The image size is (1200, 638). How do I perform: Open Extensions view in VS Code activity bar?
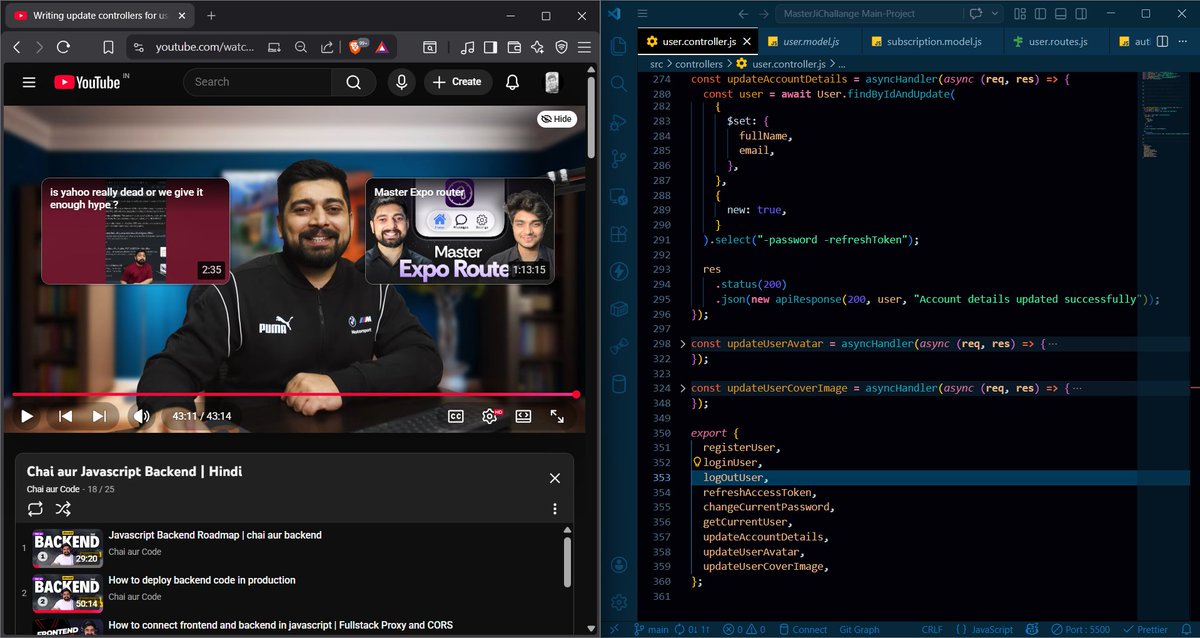(x=618, y=234)
